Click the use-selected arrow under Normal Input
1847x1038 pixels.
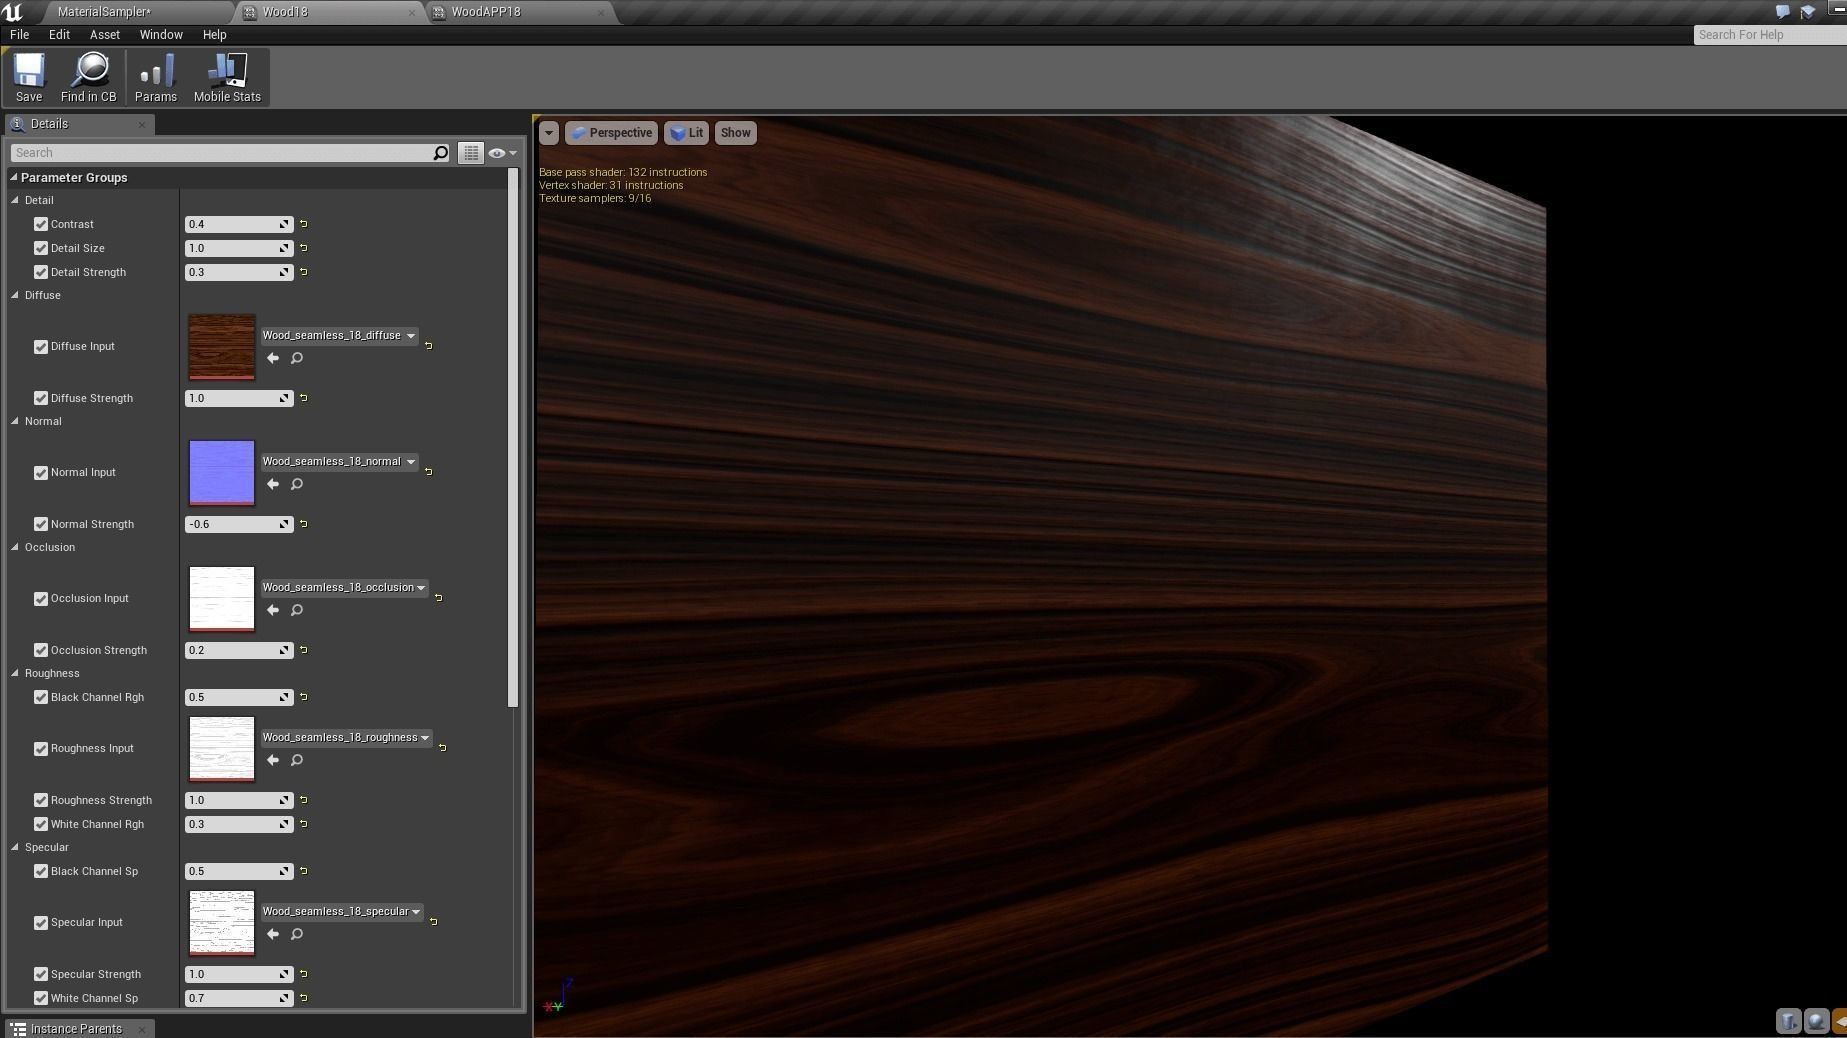(272, 484)
